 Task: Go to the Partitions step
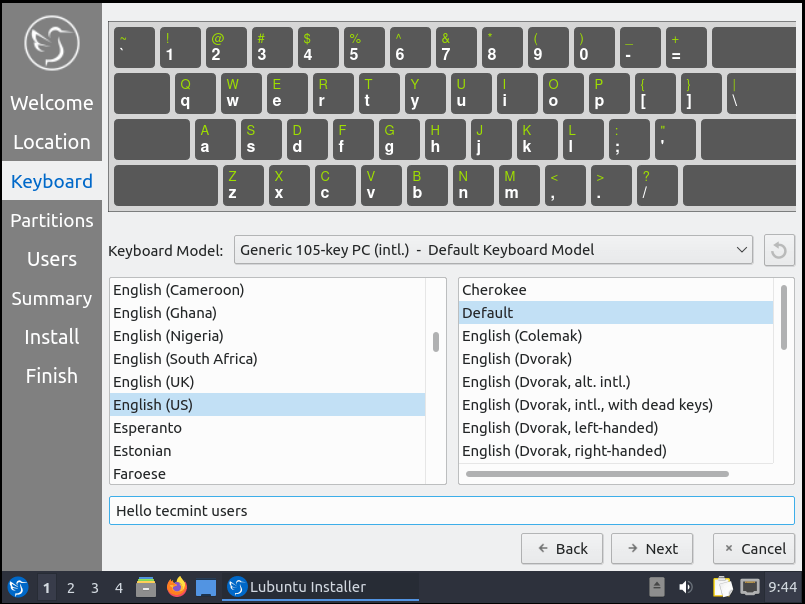point(52,220)
